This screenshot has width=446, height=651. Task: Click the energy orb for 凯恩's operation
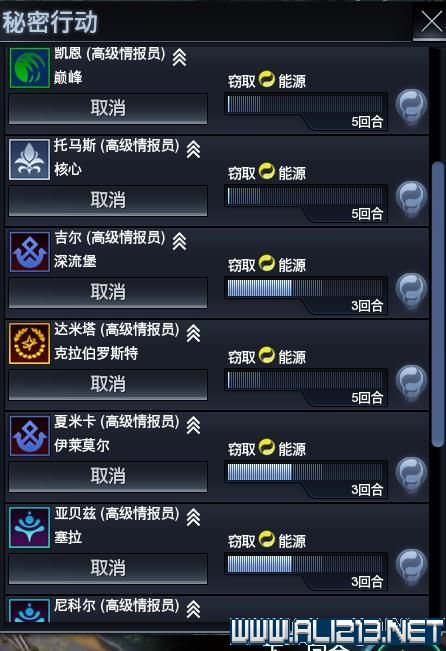(x=411, y=108)
